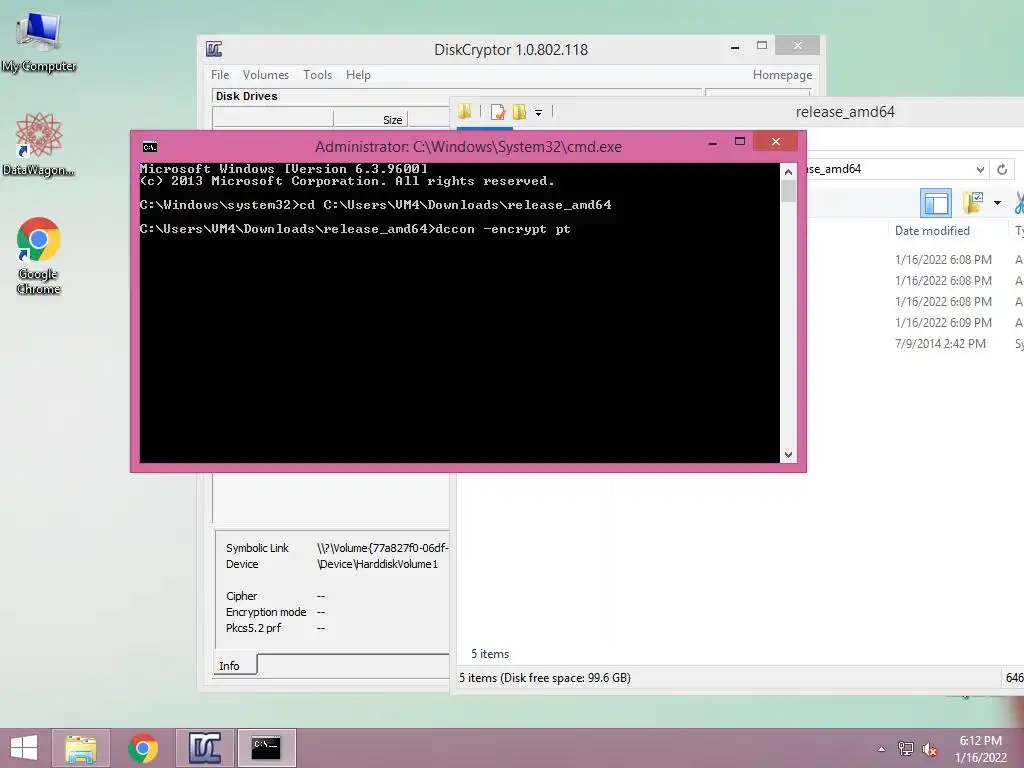Expand the Explorer address bar history dropdown

(980, 169)
